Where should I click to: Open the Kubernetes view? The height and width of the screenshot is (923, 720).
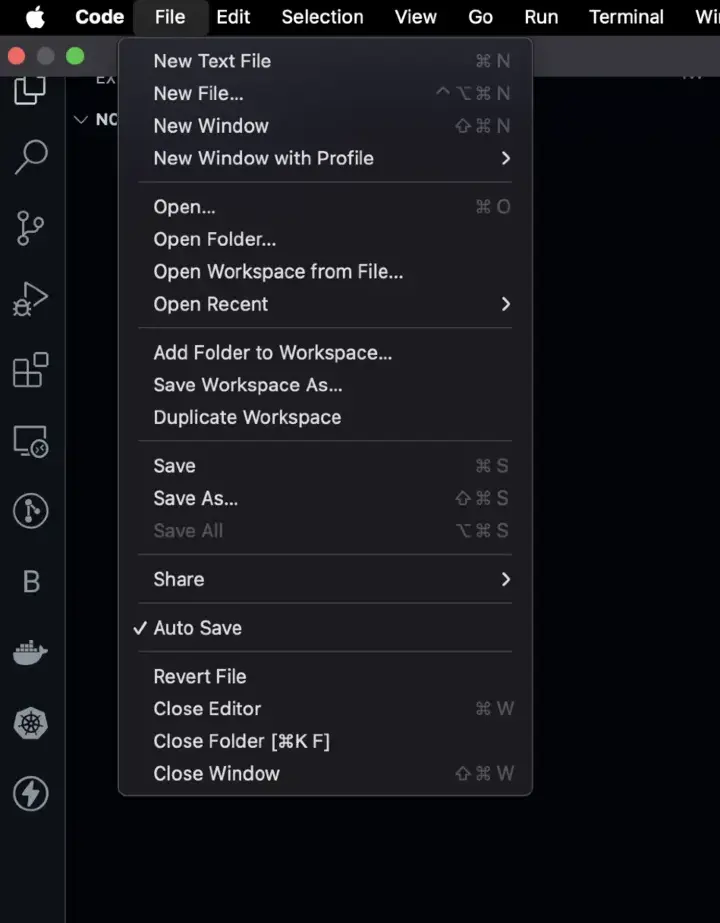31,723
